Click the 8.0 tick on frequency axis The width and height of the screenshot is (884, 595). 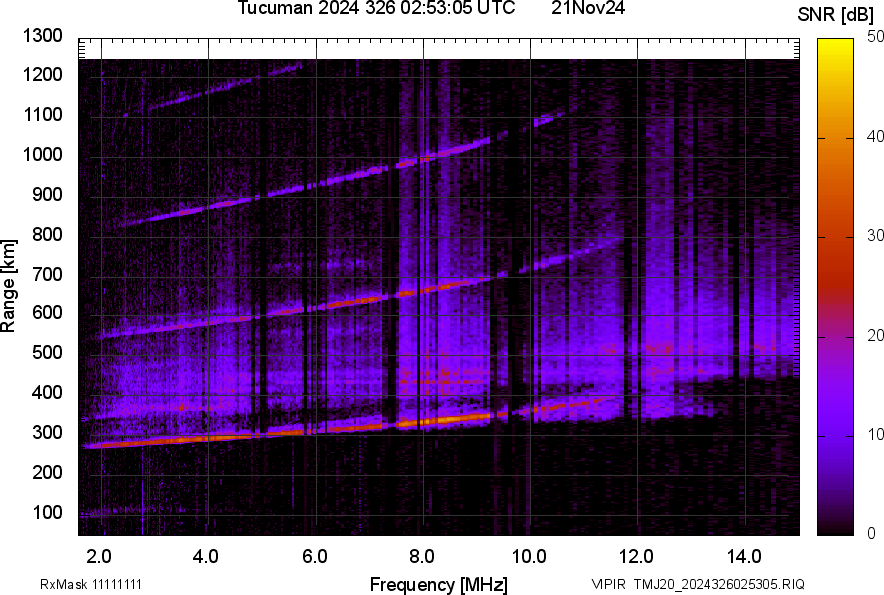pyautogui.click(x=422, y=556)
